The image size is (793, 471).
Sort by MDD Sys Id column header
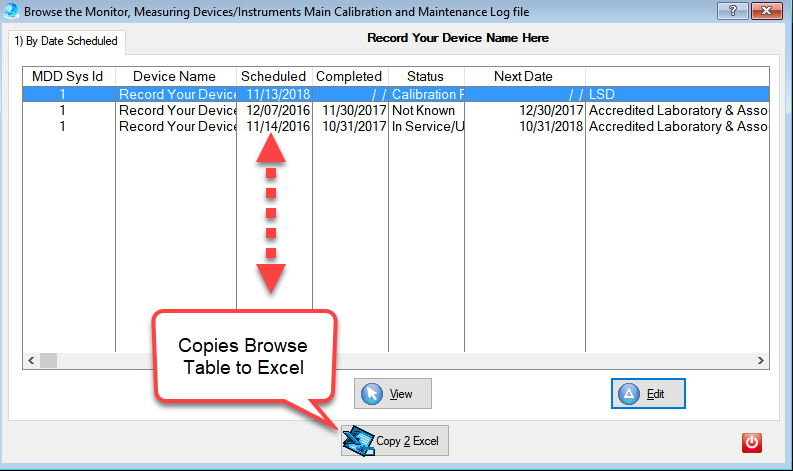pyautogui.click(x=68, y=76)
